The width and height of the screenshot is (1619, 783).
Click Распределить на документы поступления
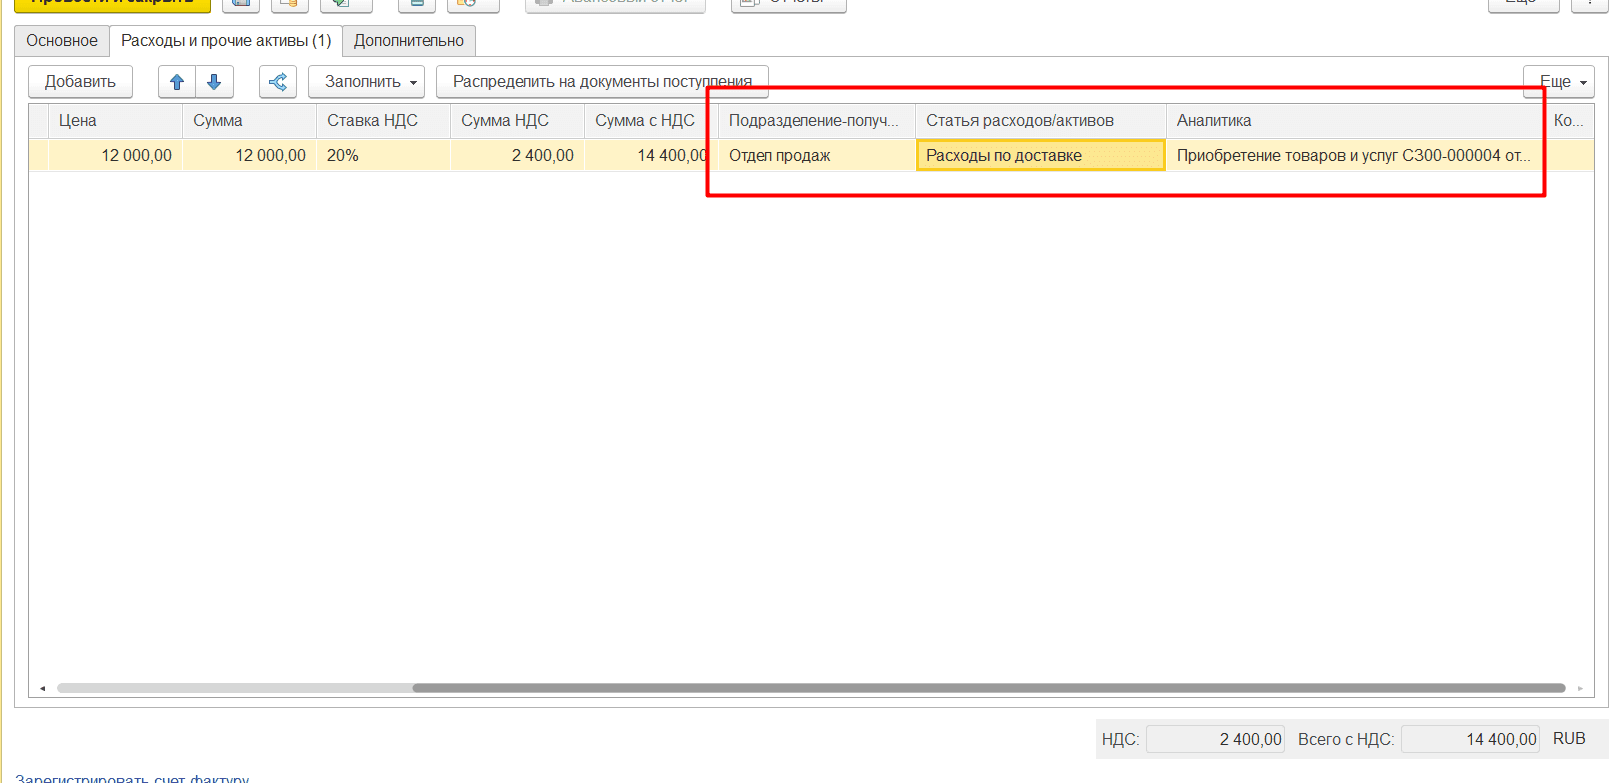click(x=602, y=82)
